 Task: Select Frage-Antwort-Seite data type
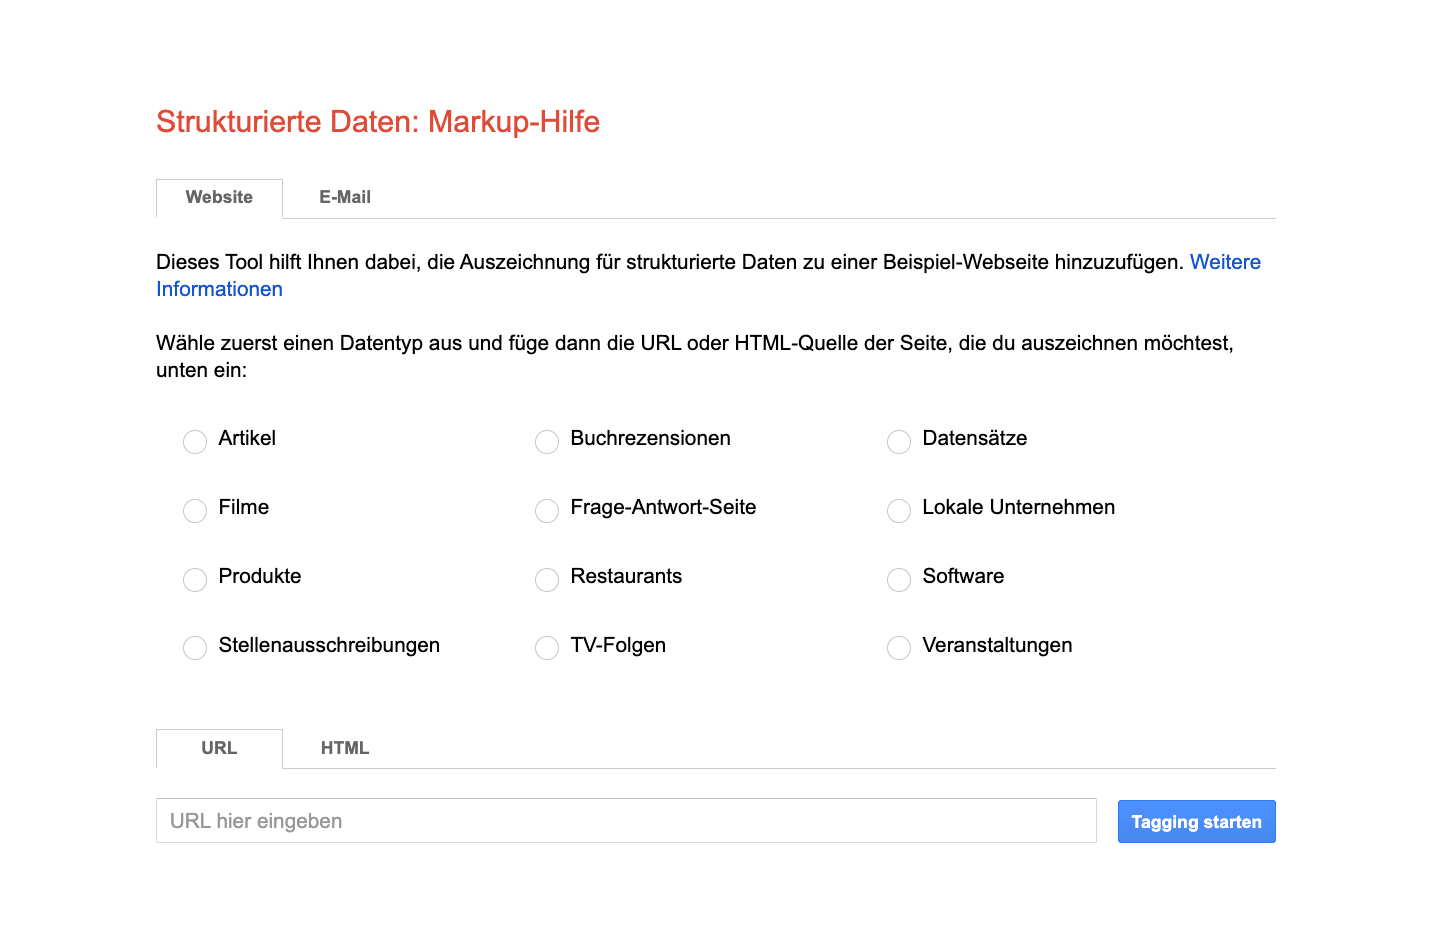[547, 510]
